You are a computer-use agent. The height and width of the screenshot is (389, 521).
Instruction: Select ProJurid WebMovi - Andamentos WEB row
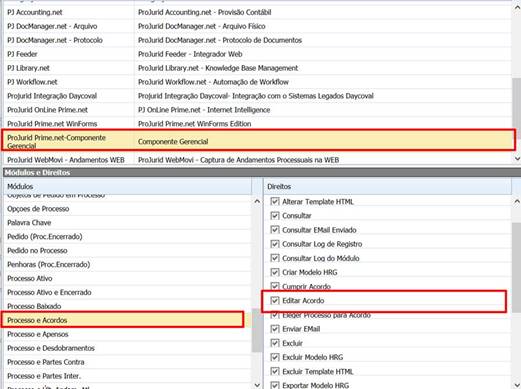coord(257,160)
